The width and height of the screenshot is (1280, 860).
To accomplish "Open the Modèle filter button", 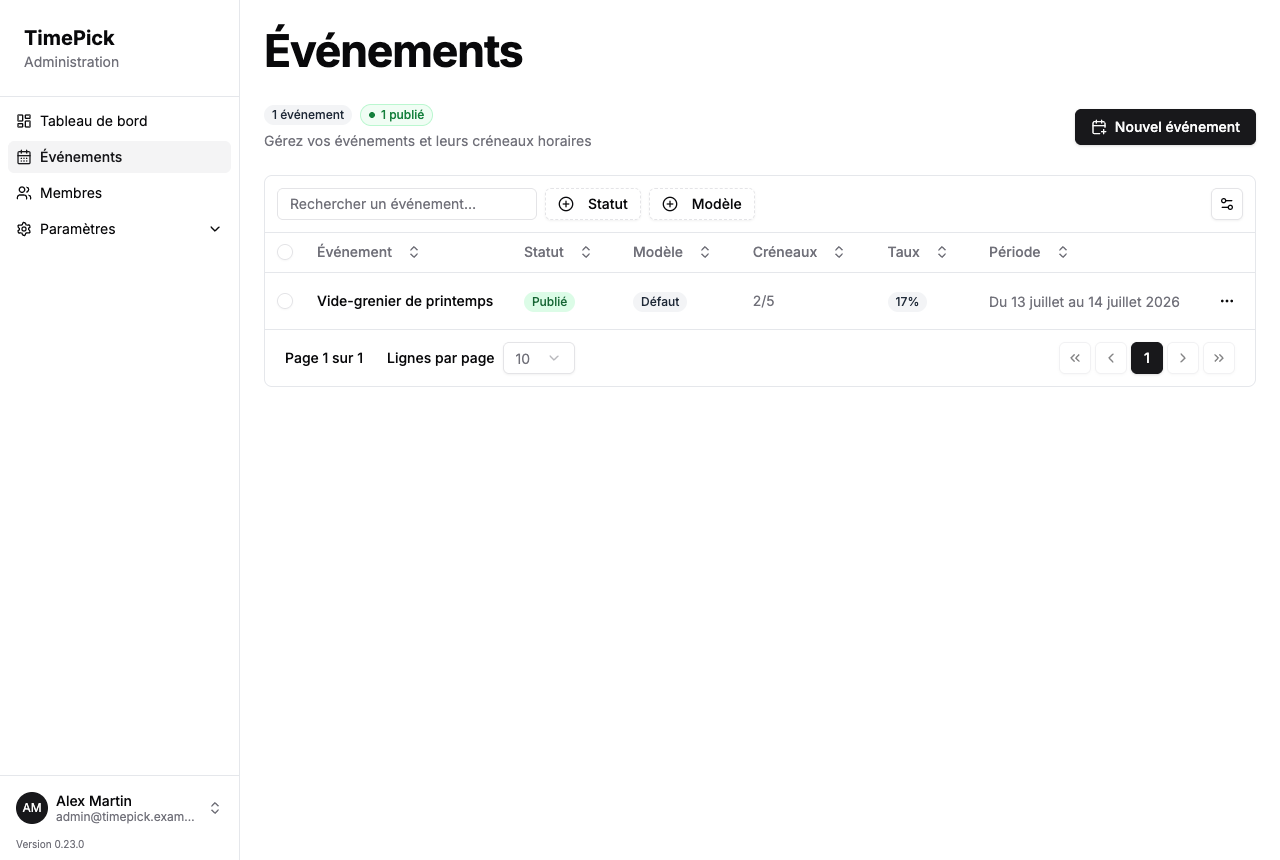I will click(x=702, y=204).
